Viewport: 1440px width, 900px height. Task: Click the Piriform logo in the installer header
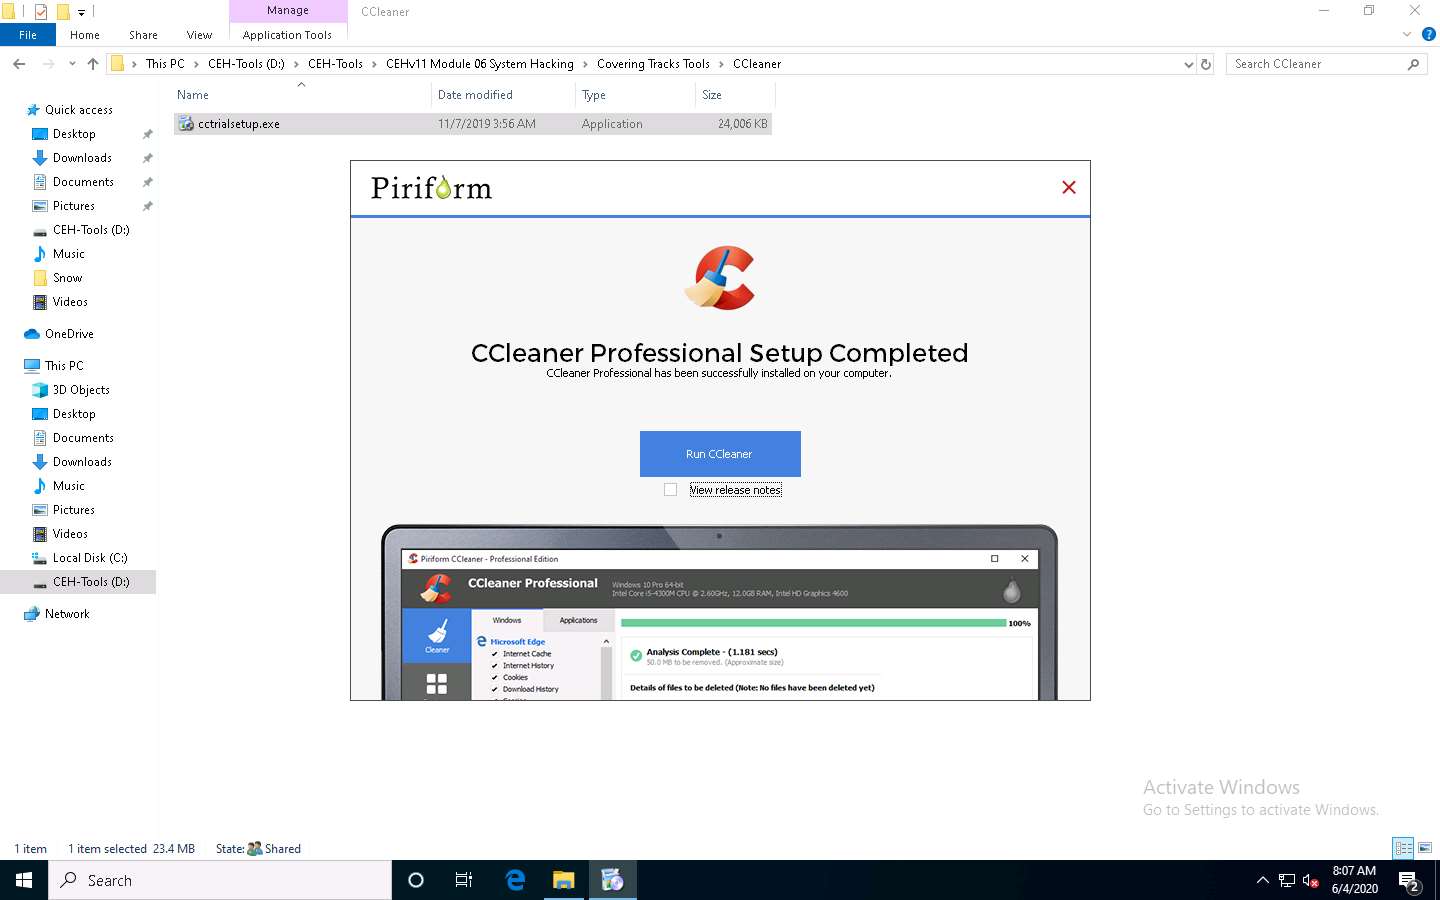tap(431, 188)
